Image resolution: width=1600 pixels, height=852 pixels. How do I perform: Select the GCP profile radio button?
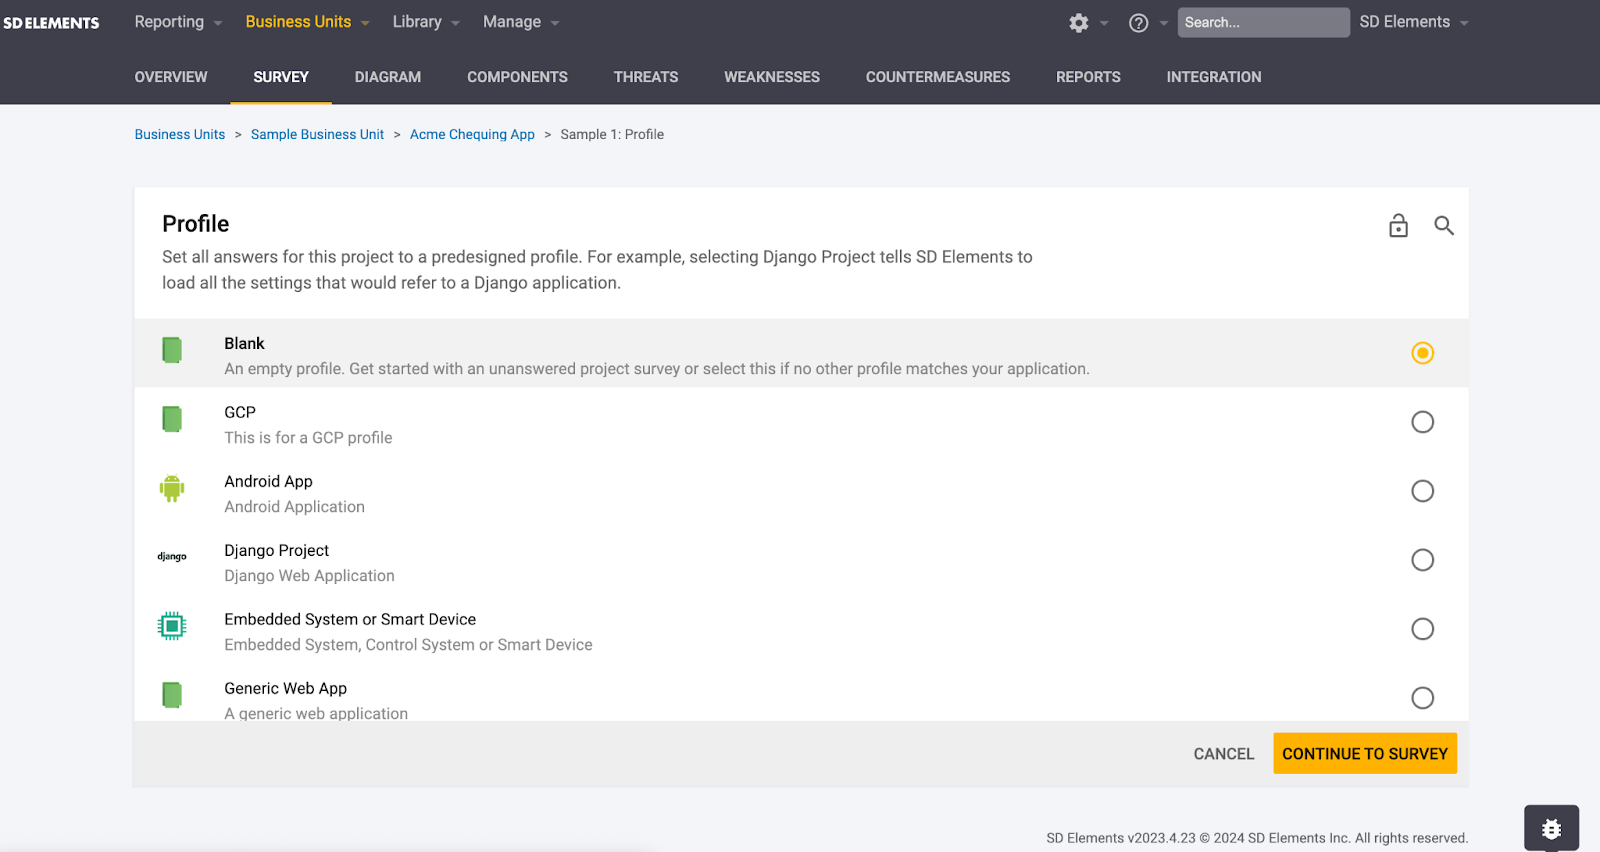click(x=1422, y=422)
